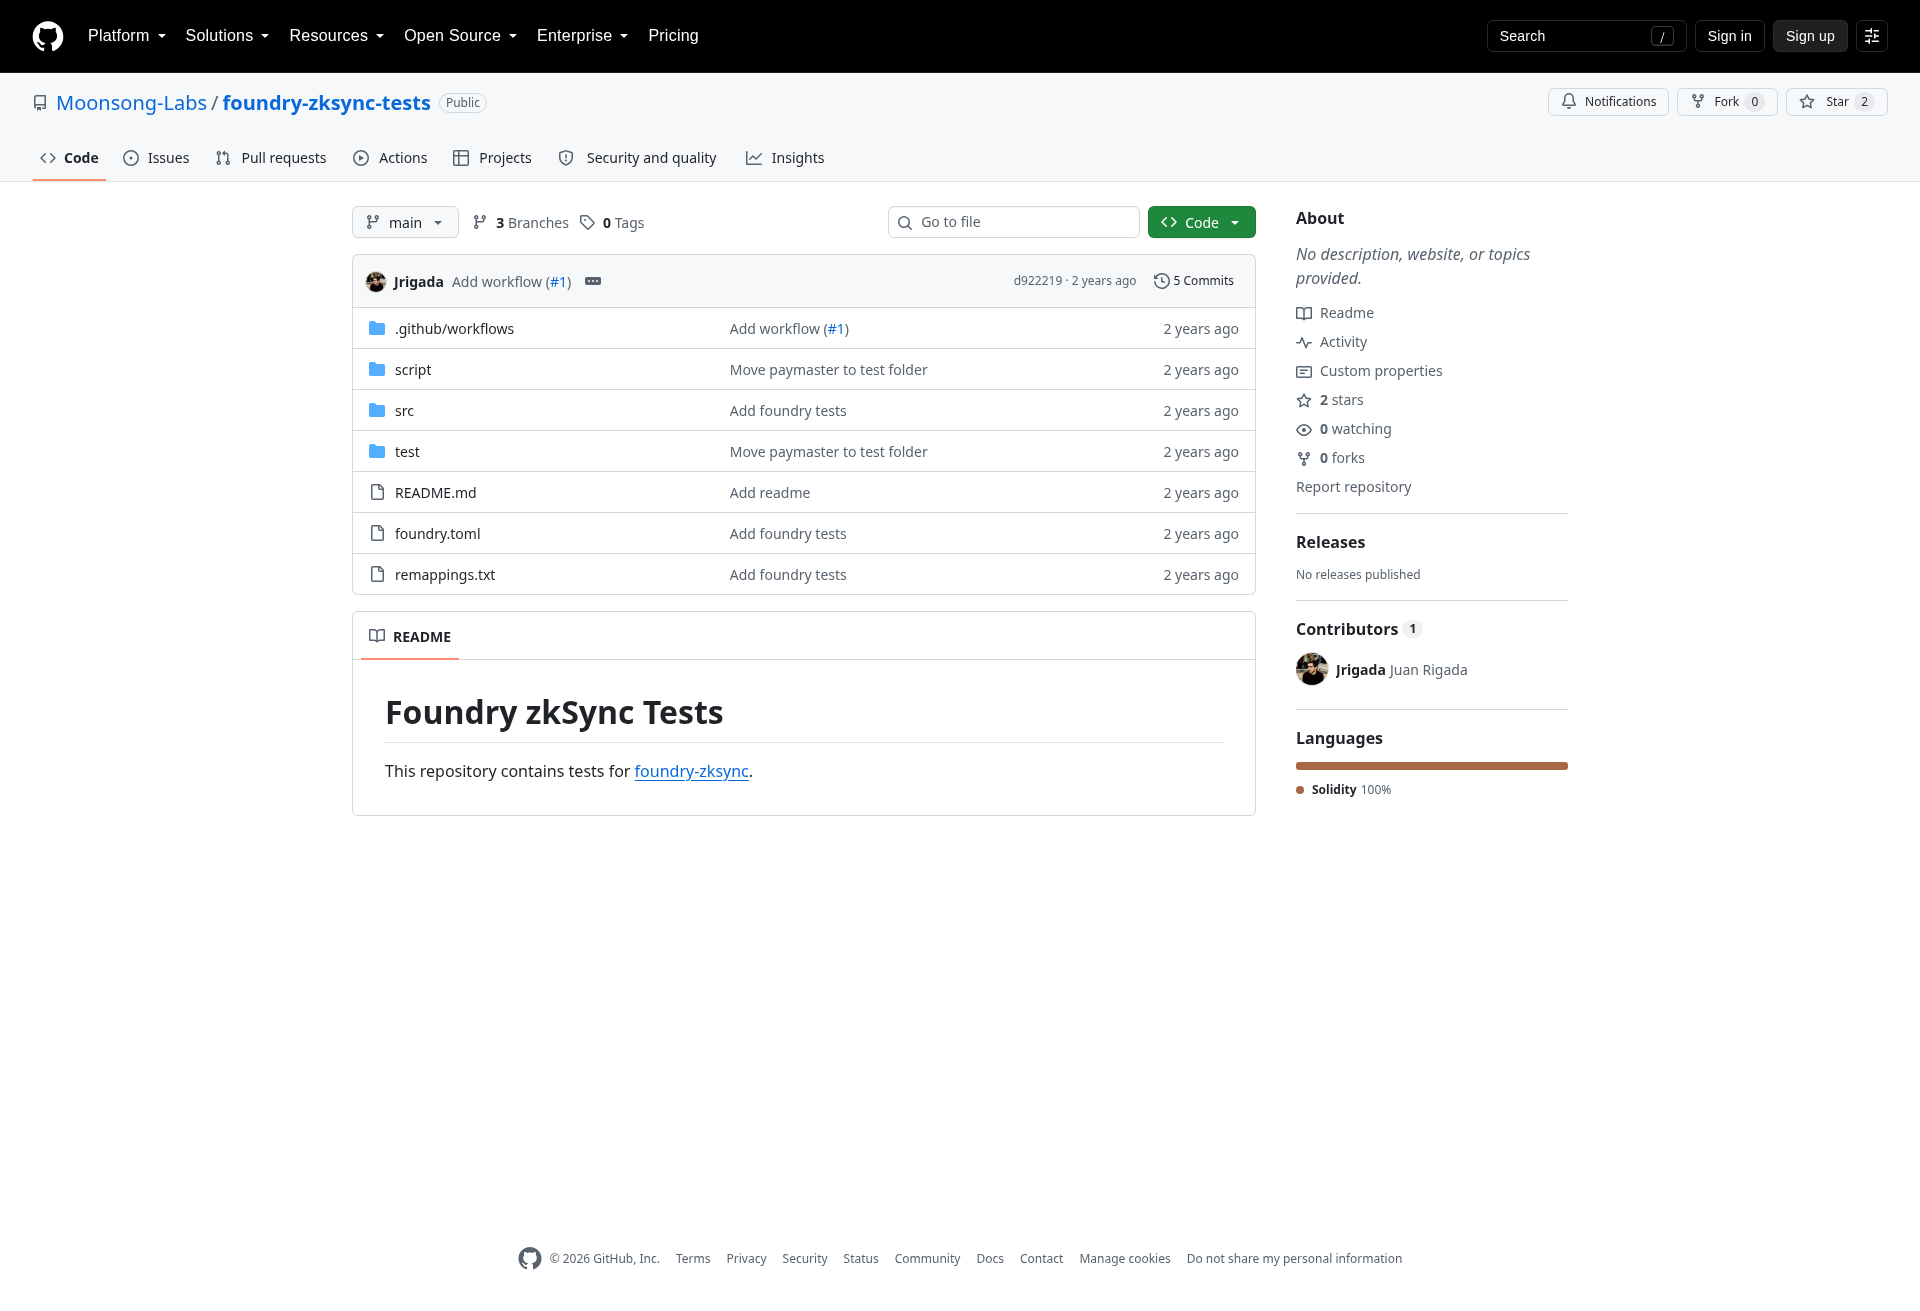1920x1311 pixels.
Task: Expand the Solutions dropdown
Action: pyautogui.click(x=227, y=36)
